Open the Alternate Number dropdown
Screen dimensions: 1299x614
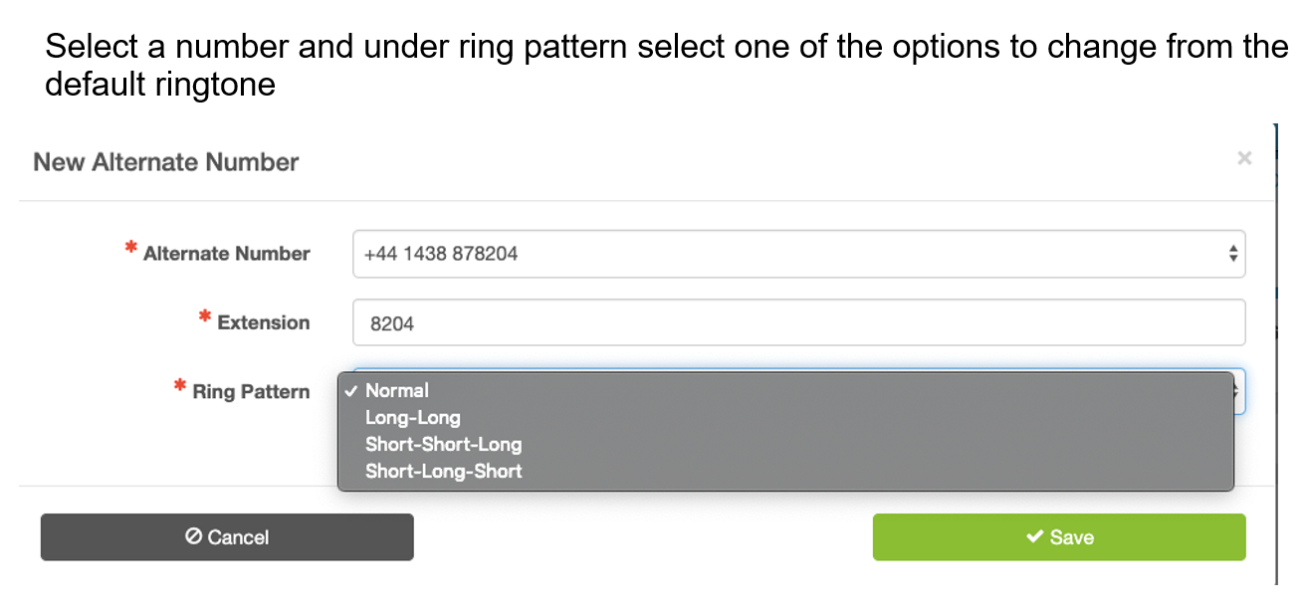(797, 254)
